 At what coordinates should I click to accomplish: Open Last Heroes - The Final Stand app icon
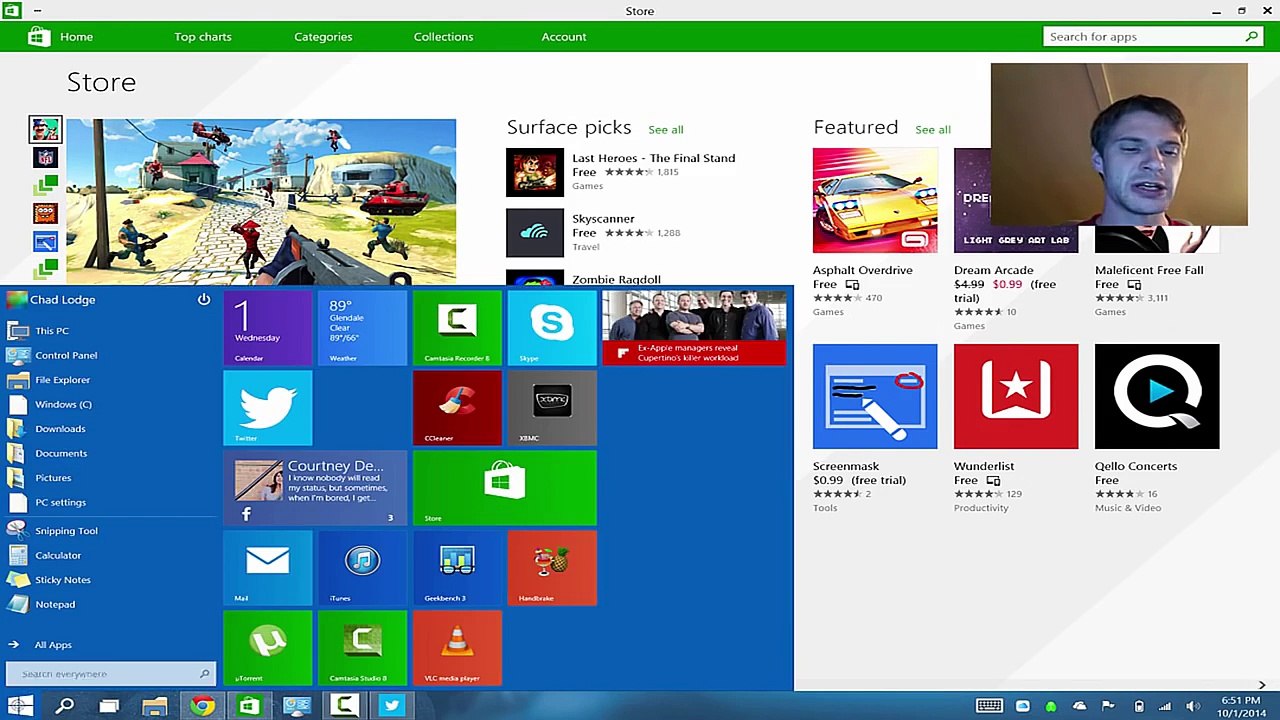(x=535, y=172)
